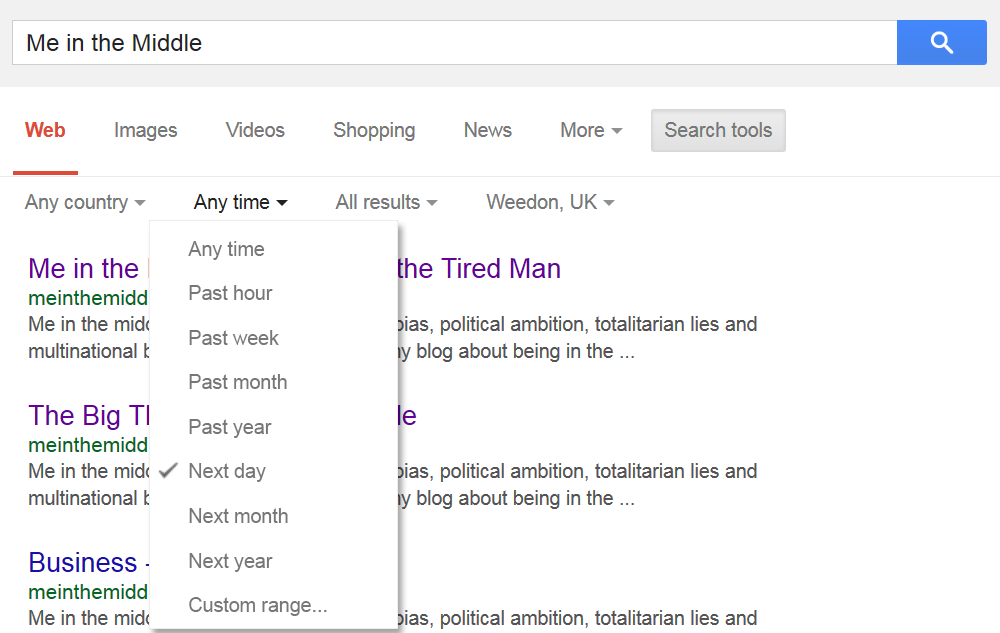Switch to the Videos tab

pos(255,130)
